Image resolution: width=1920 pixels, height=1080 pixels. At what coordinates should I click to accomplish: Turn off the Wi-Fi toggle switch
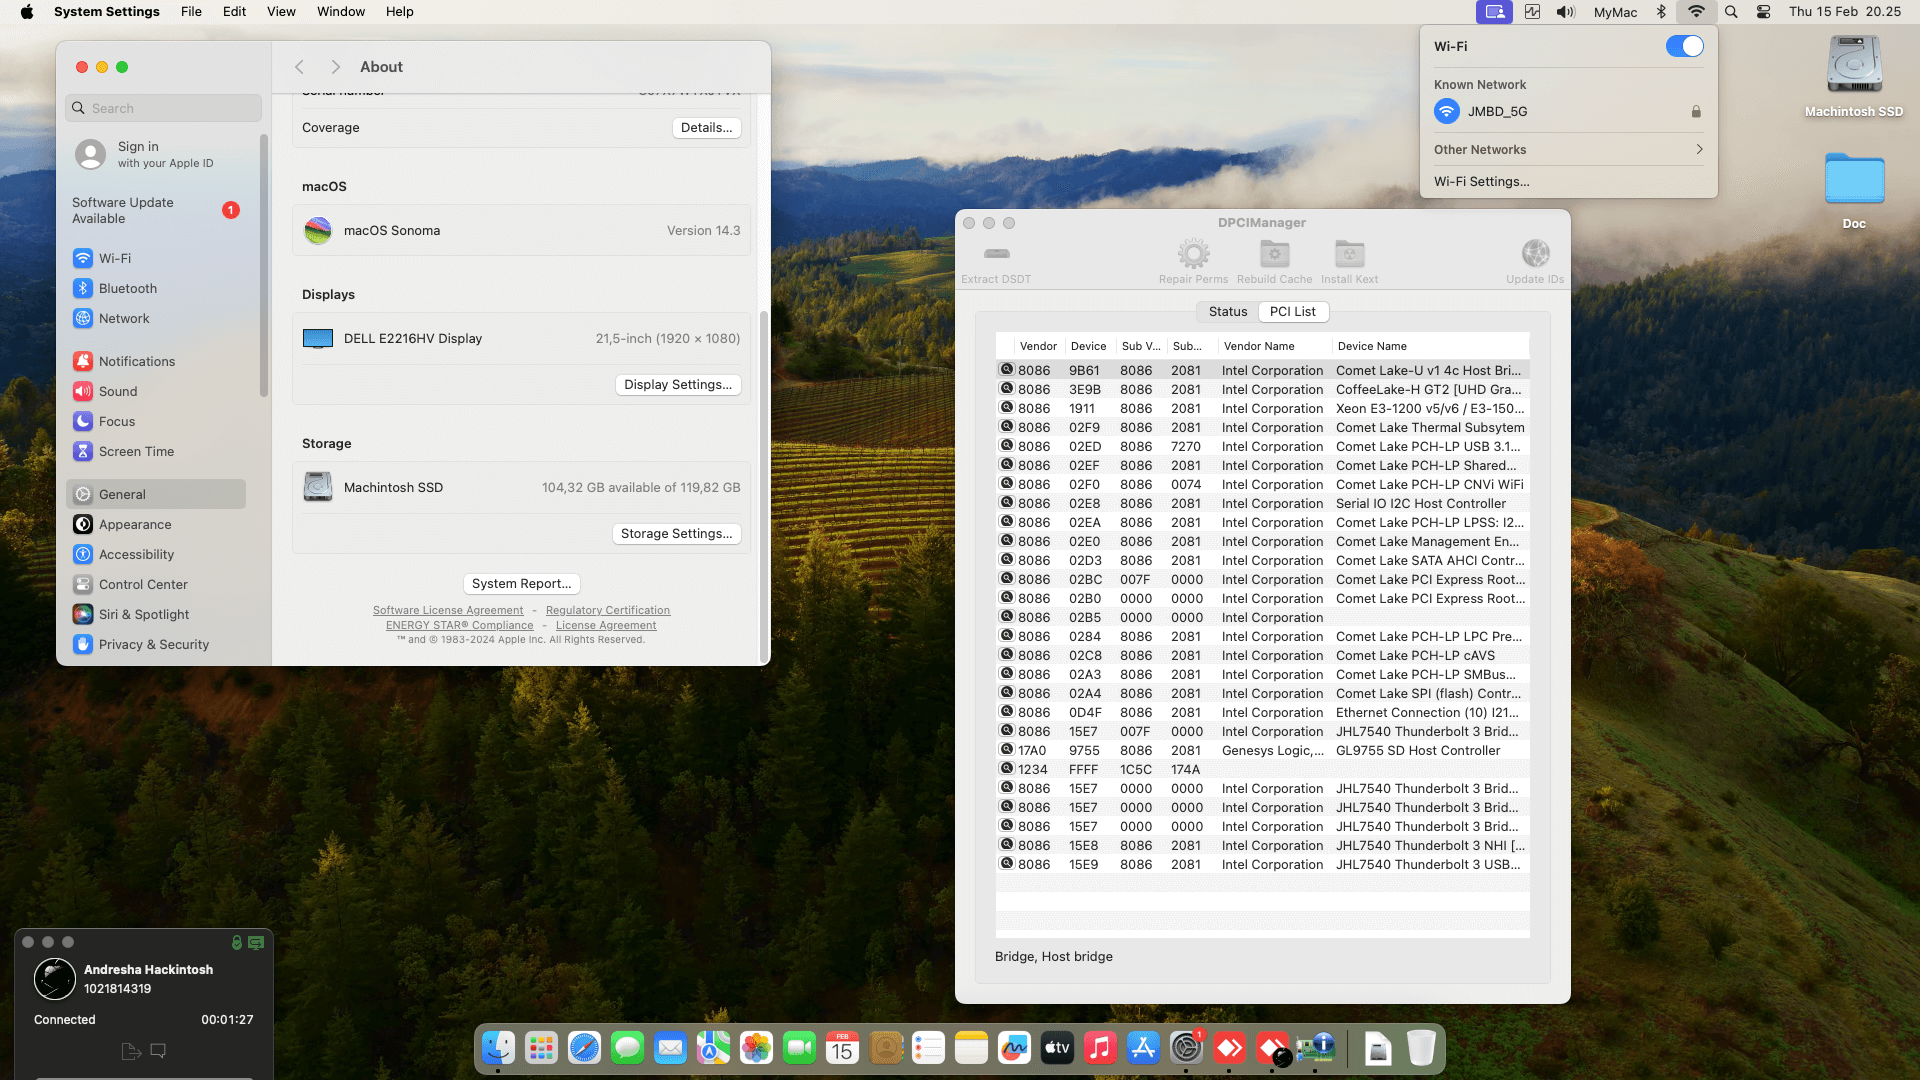point(1684,46)
